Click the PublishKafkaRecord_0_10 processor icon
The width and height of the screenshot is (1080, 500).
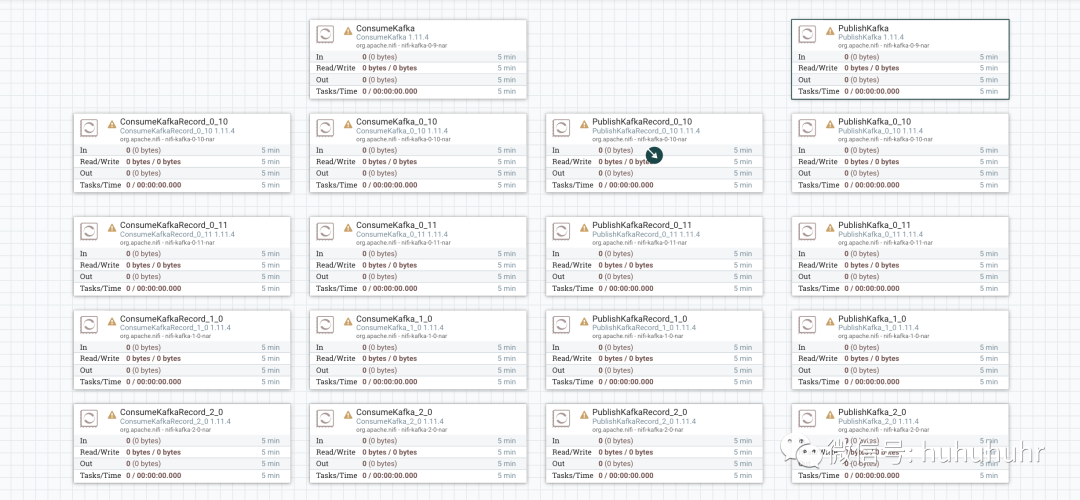pos(561,127)
